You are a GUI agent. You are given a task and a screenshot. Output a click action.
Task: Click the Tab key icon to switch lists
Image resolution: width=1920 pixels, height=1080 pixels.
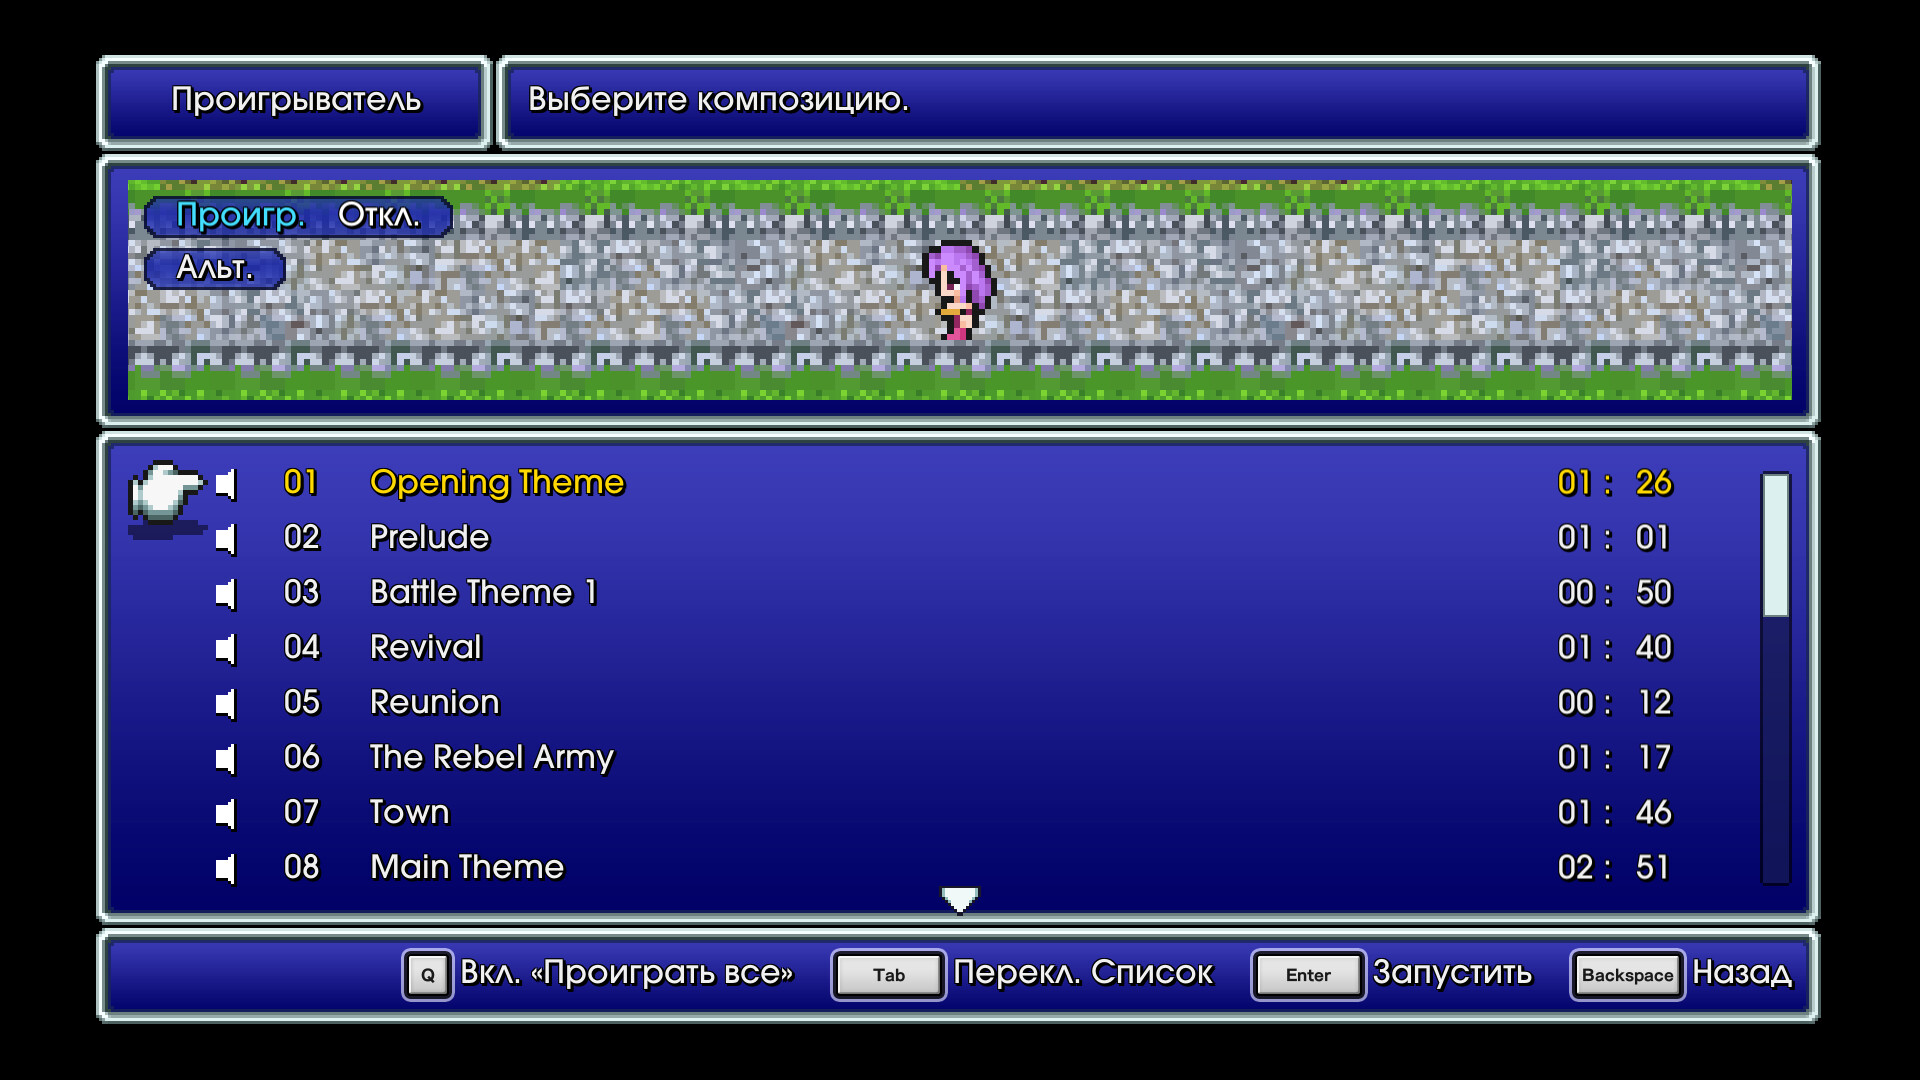(887, 975)
